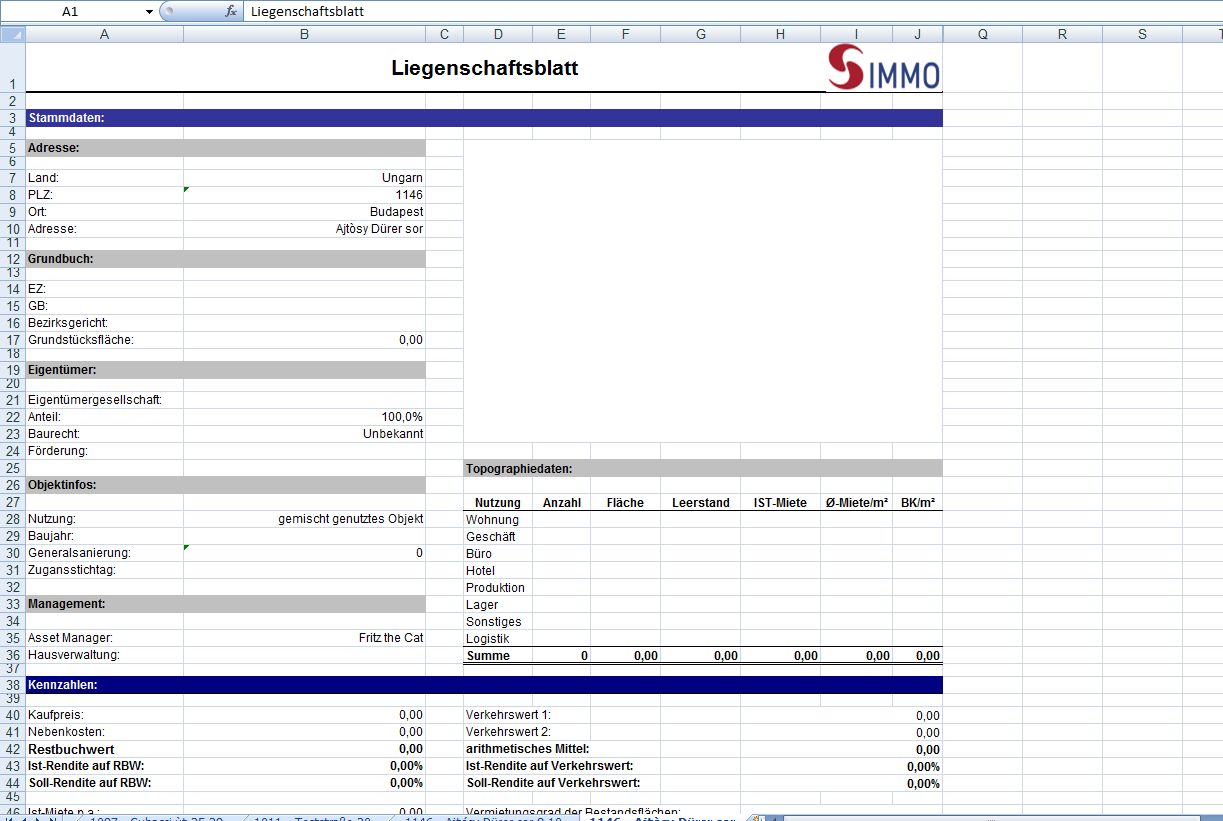Click the Topographiedaten: section header

tap(704, 468)
